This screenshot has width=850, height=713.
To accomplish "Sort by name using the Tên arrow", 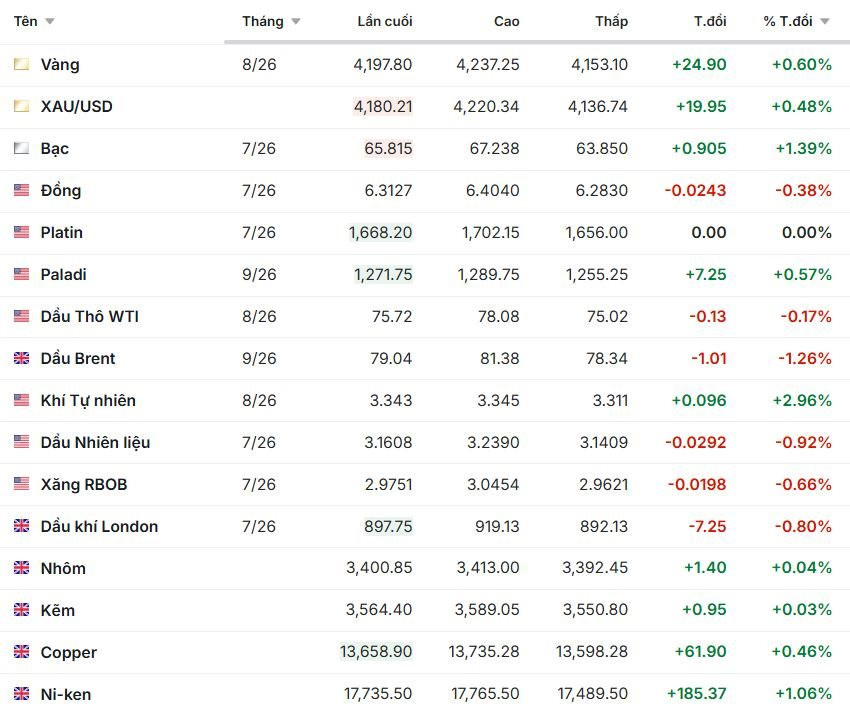I will coord(50,22).
